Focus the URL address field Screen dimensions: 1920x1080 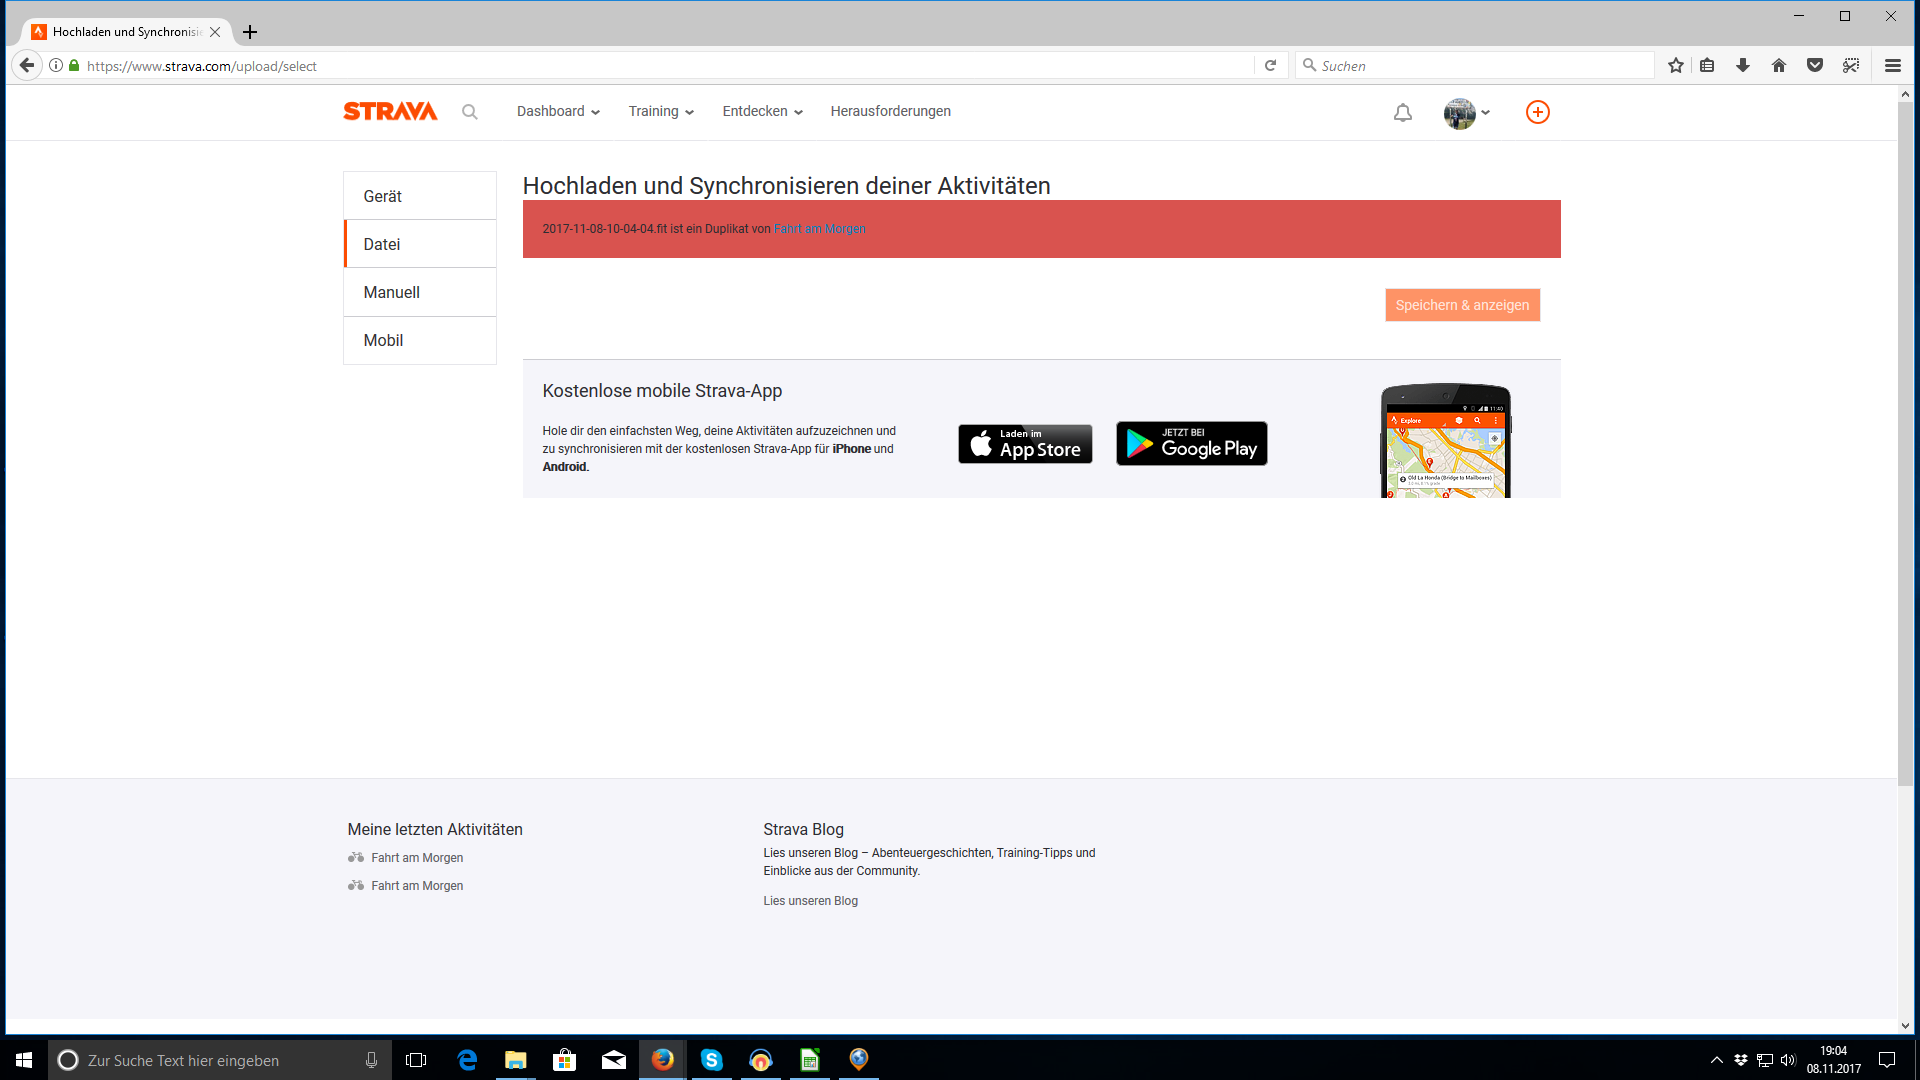(x=660, y=66)
